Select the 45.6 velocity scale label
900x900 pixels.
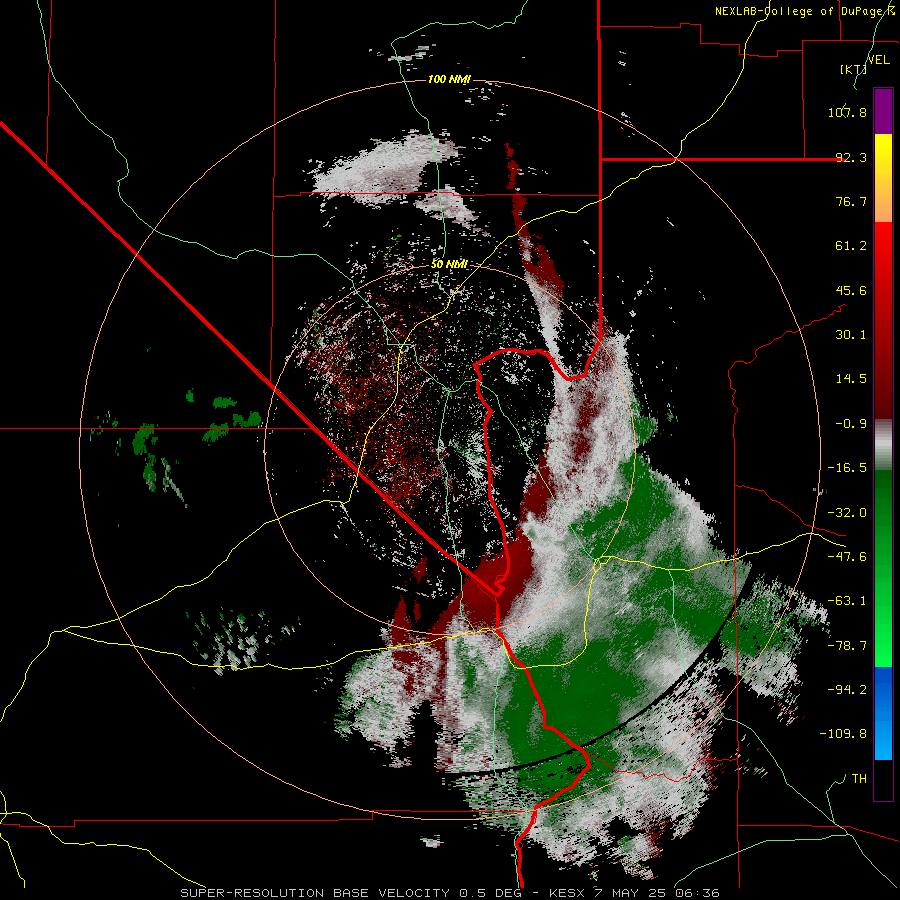(851, 290)
